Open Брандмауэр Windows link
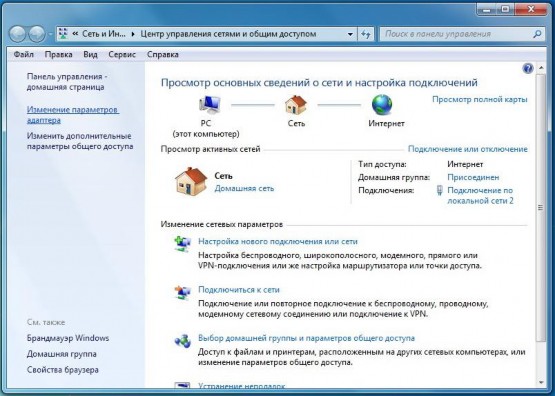555x396 pixels. click(x=68, y=338)
